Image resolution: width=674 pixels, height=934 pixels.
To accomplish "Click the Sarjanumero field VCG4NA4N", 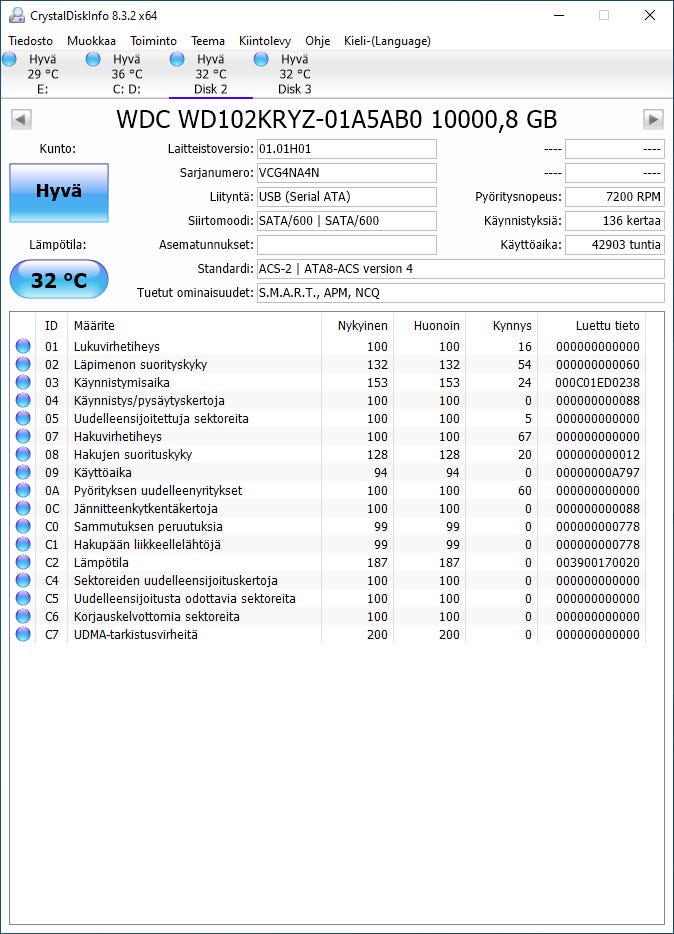I will pos(347,173).
